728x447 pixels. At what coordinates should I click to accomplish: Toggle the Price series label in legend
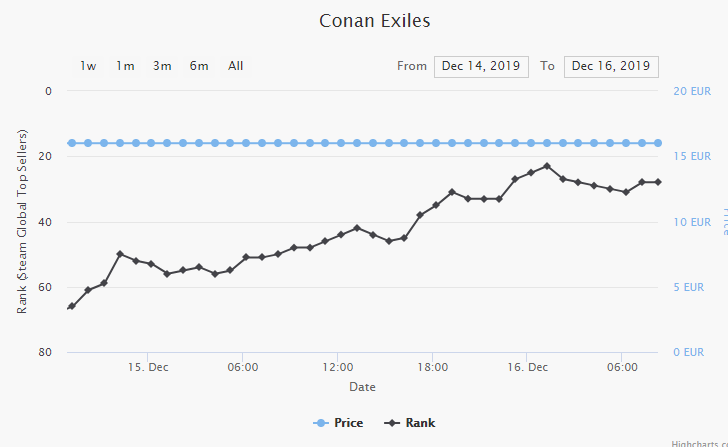pyautogui.click(x=348, y=423)
